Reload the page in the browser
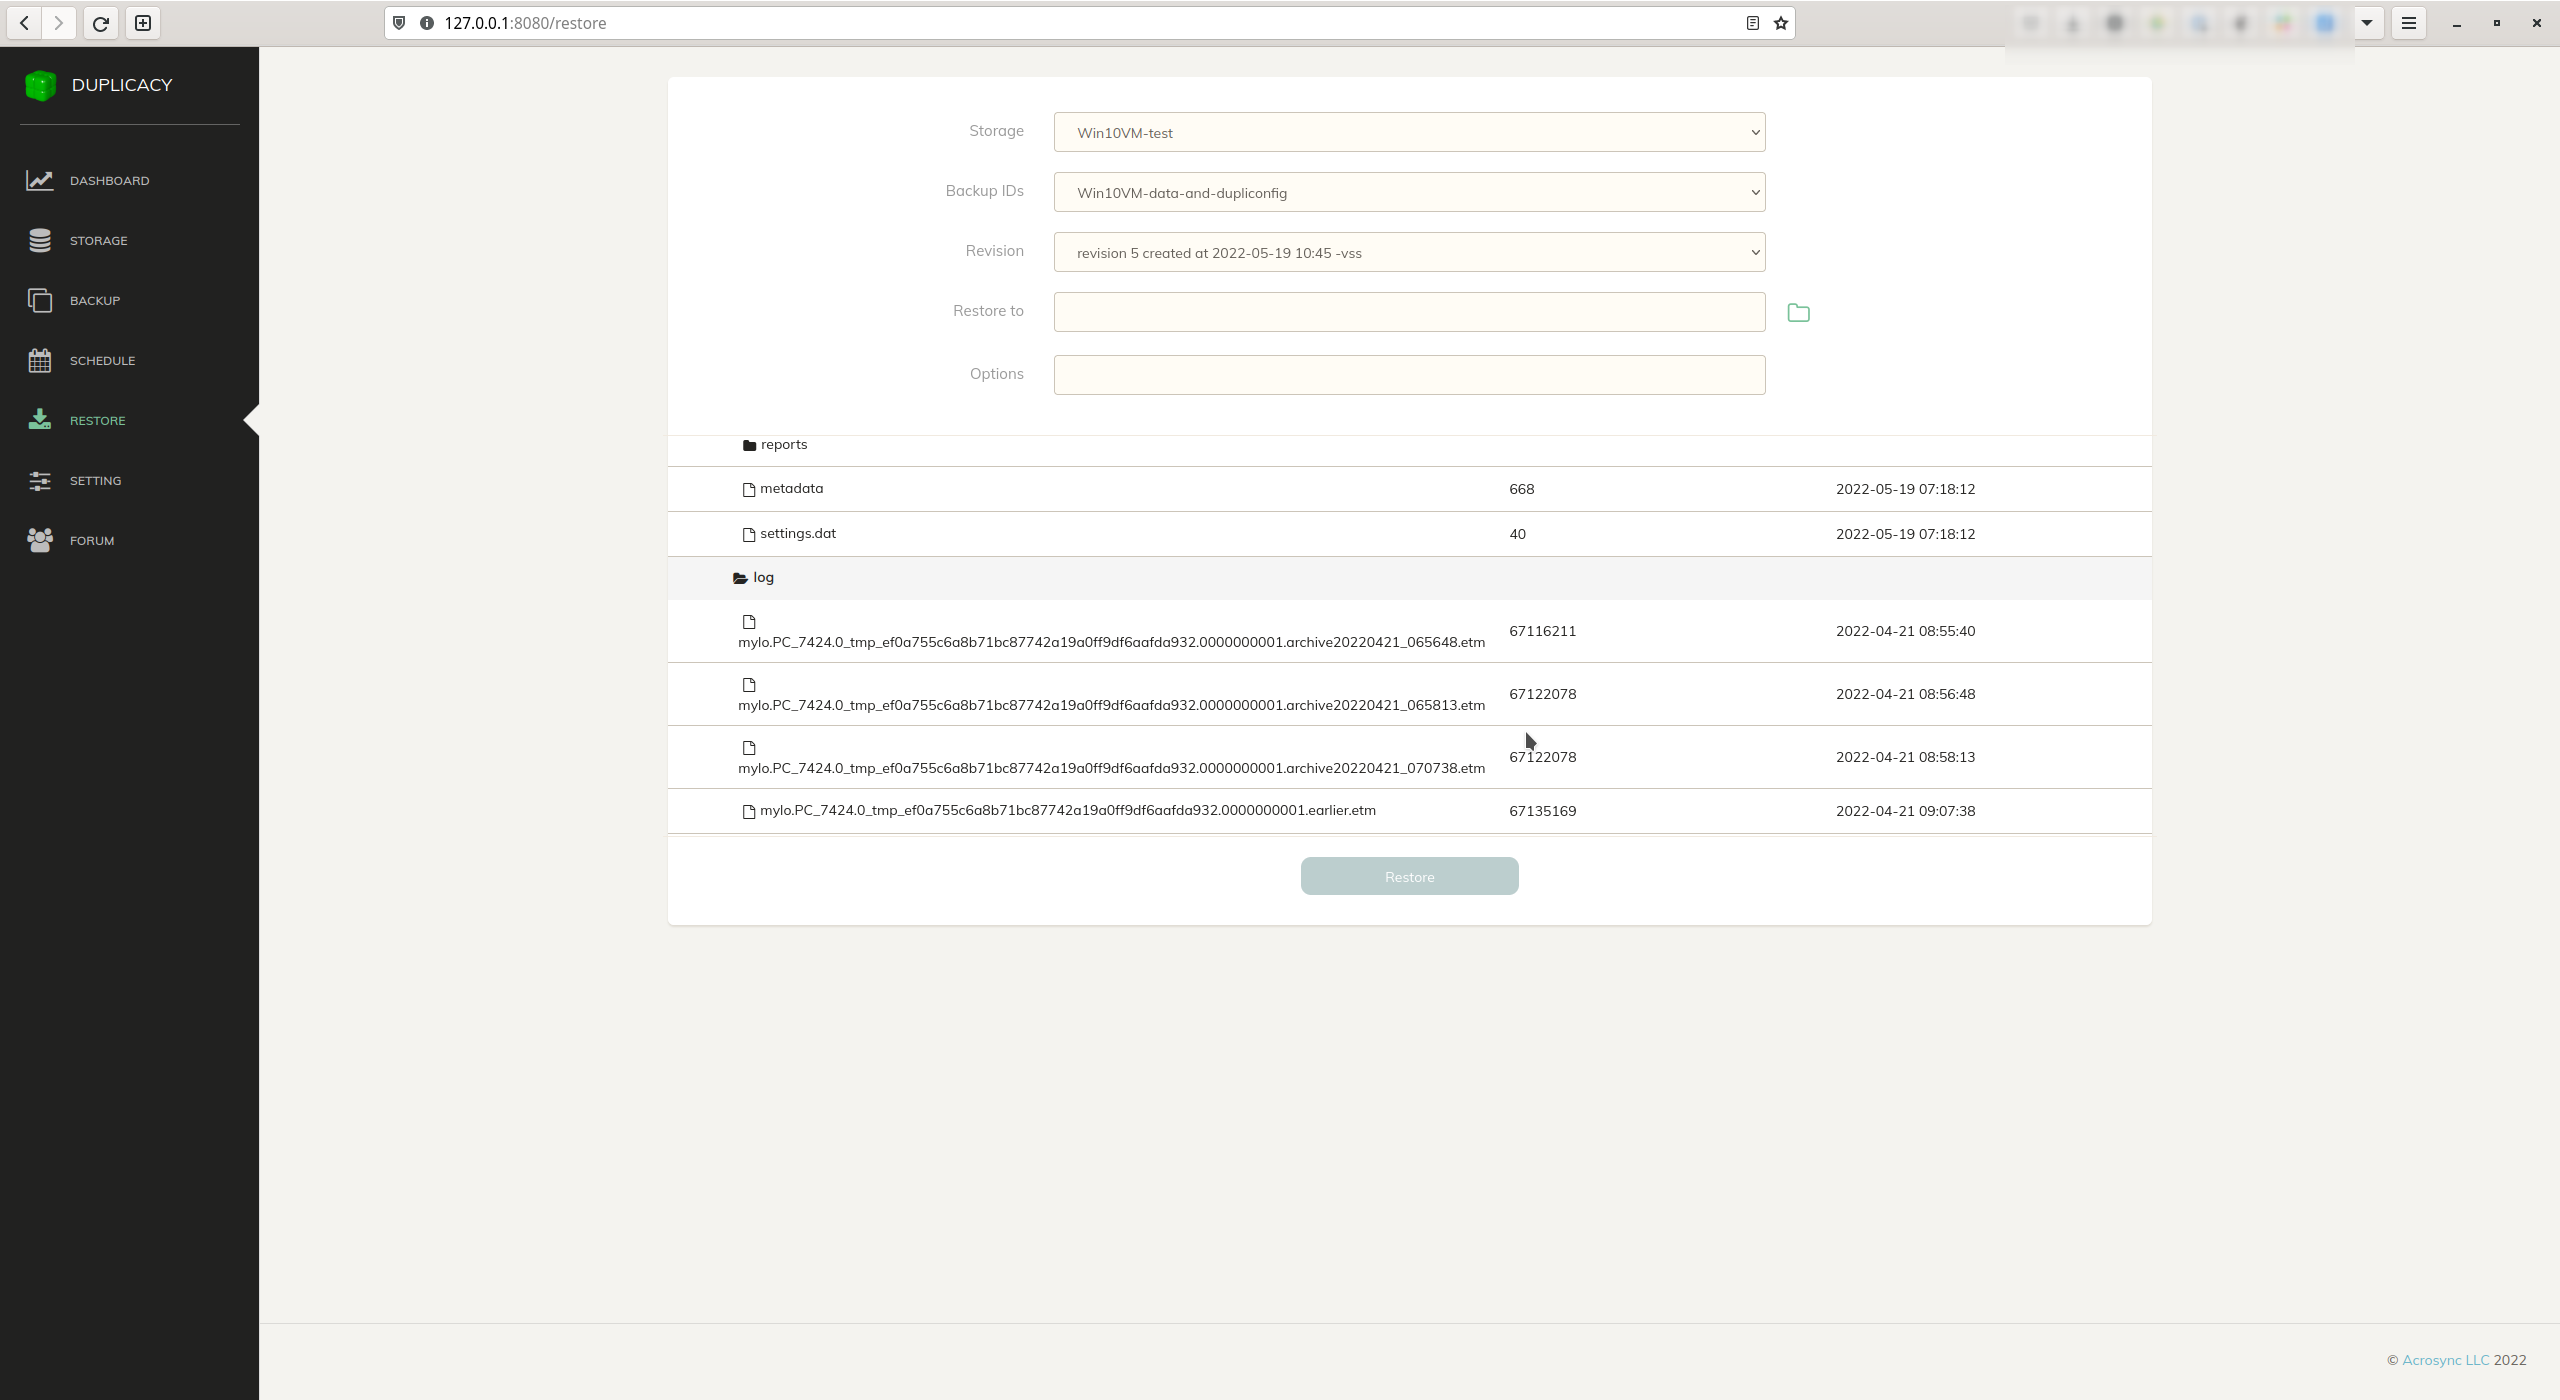Screen dimensions: 2560x1400 pos(100,23)
